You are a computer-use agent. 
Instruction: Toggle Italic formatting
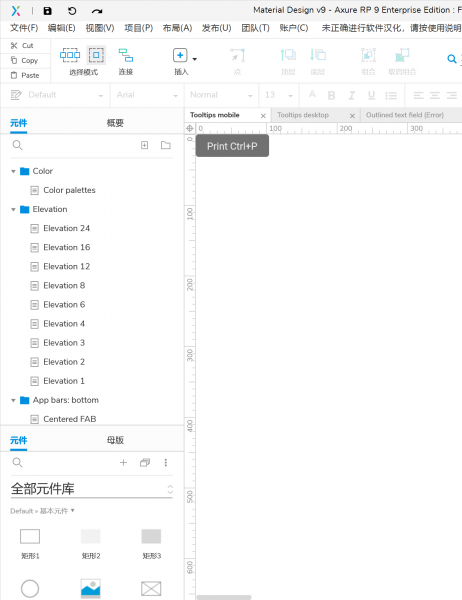pos(351,95)
